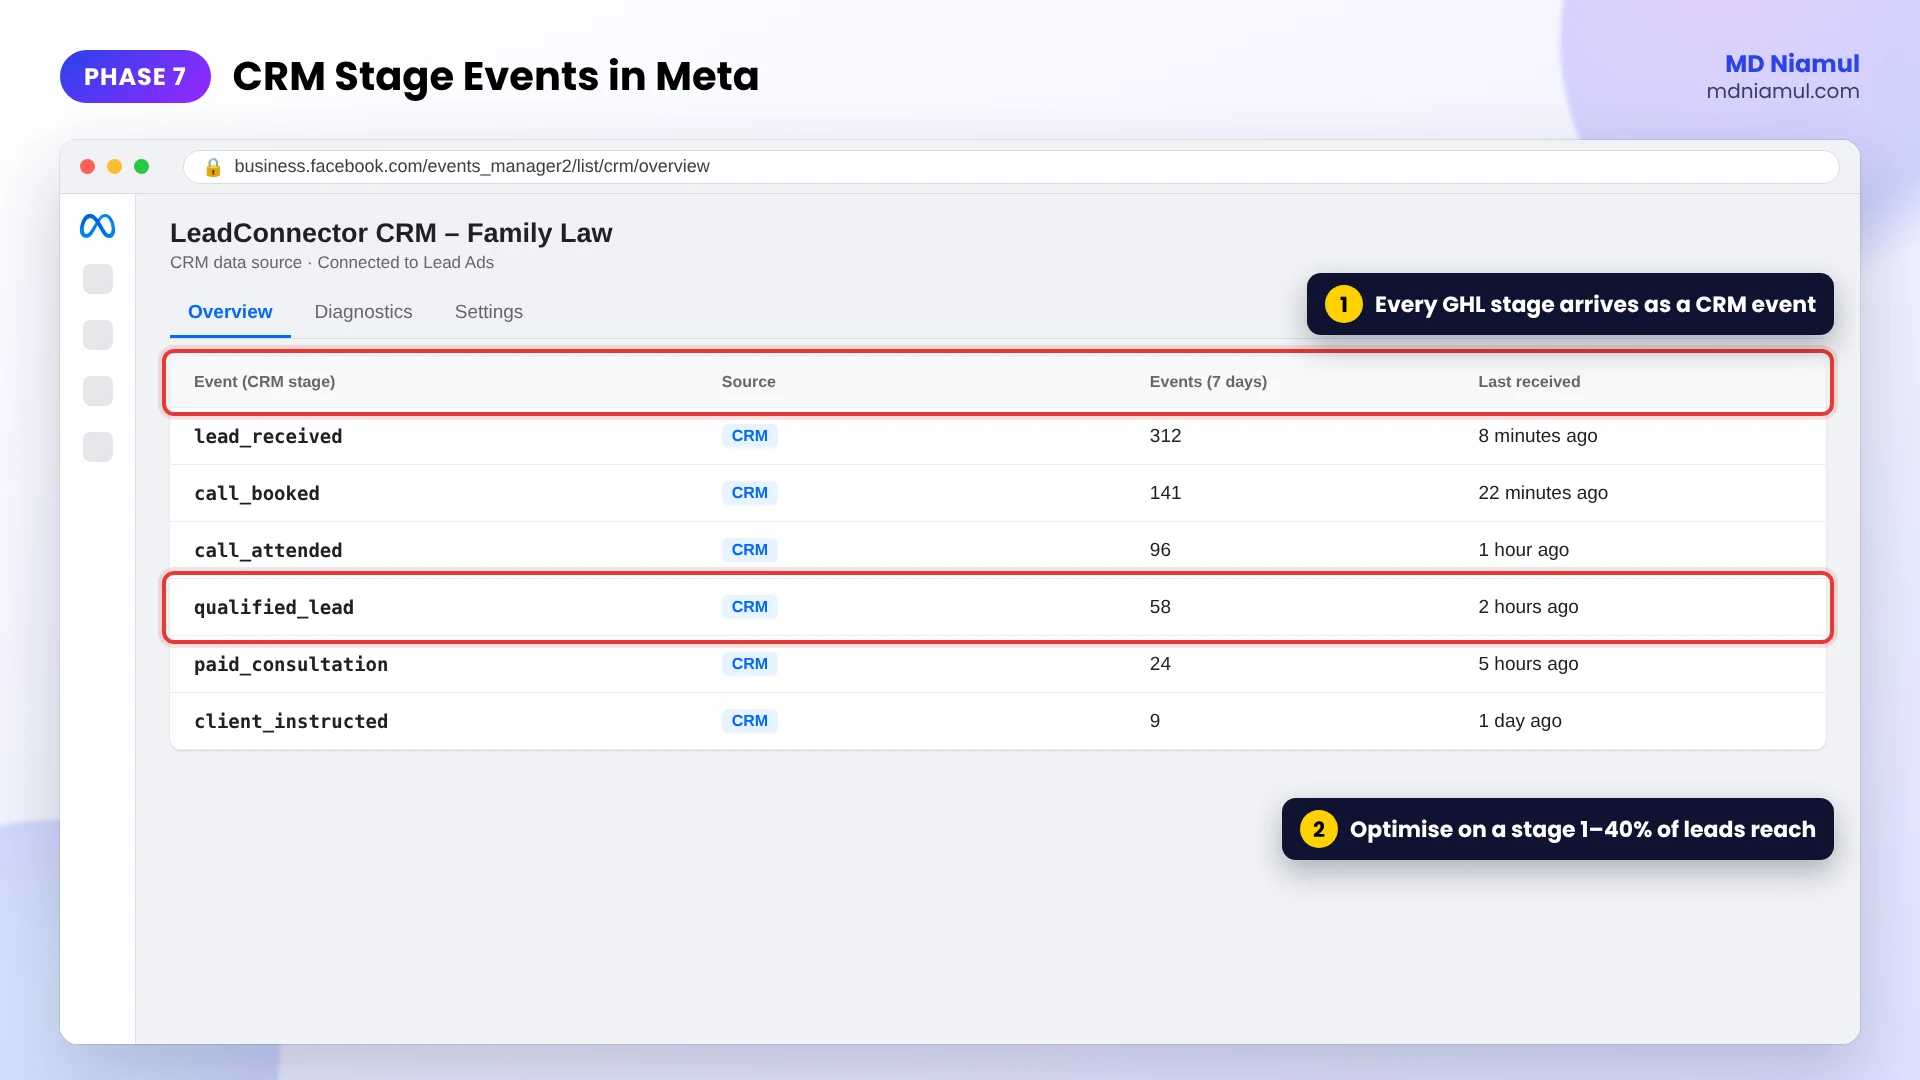Open the Settings tab
Screen dimensions: 1920x1080
[x=489, y=312]
